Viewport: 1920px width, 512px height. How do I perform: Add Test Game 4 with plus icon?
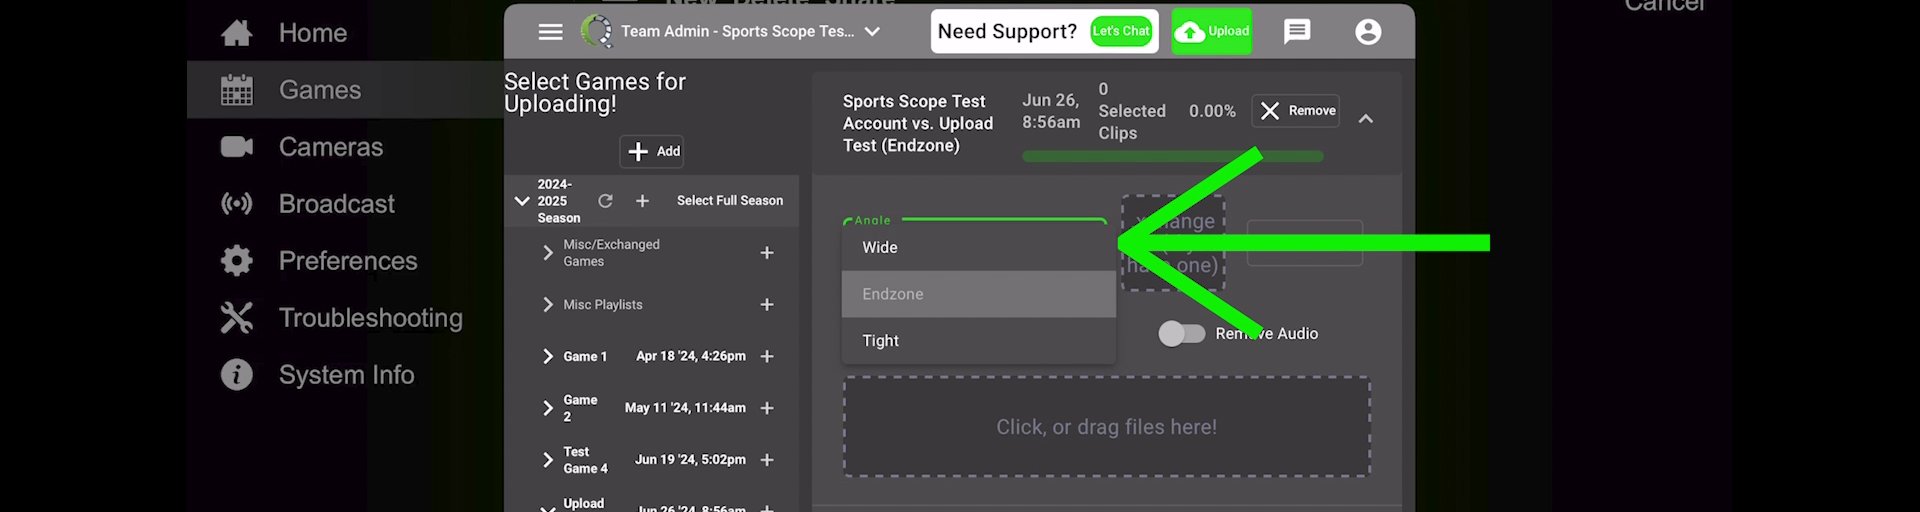tap(767, 460)
